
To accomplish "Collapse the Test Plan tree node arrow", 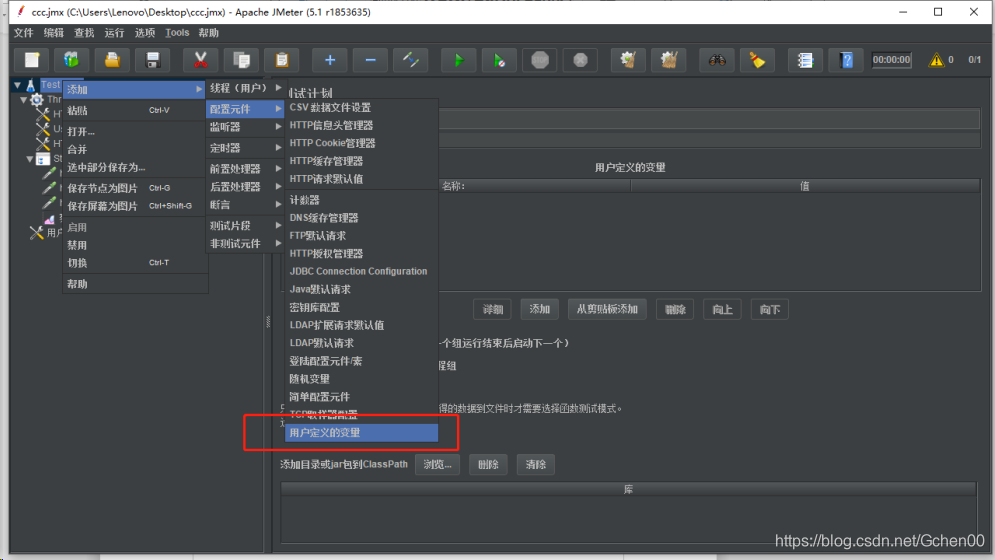I will click(x=17, y=84).
